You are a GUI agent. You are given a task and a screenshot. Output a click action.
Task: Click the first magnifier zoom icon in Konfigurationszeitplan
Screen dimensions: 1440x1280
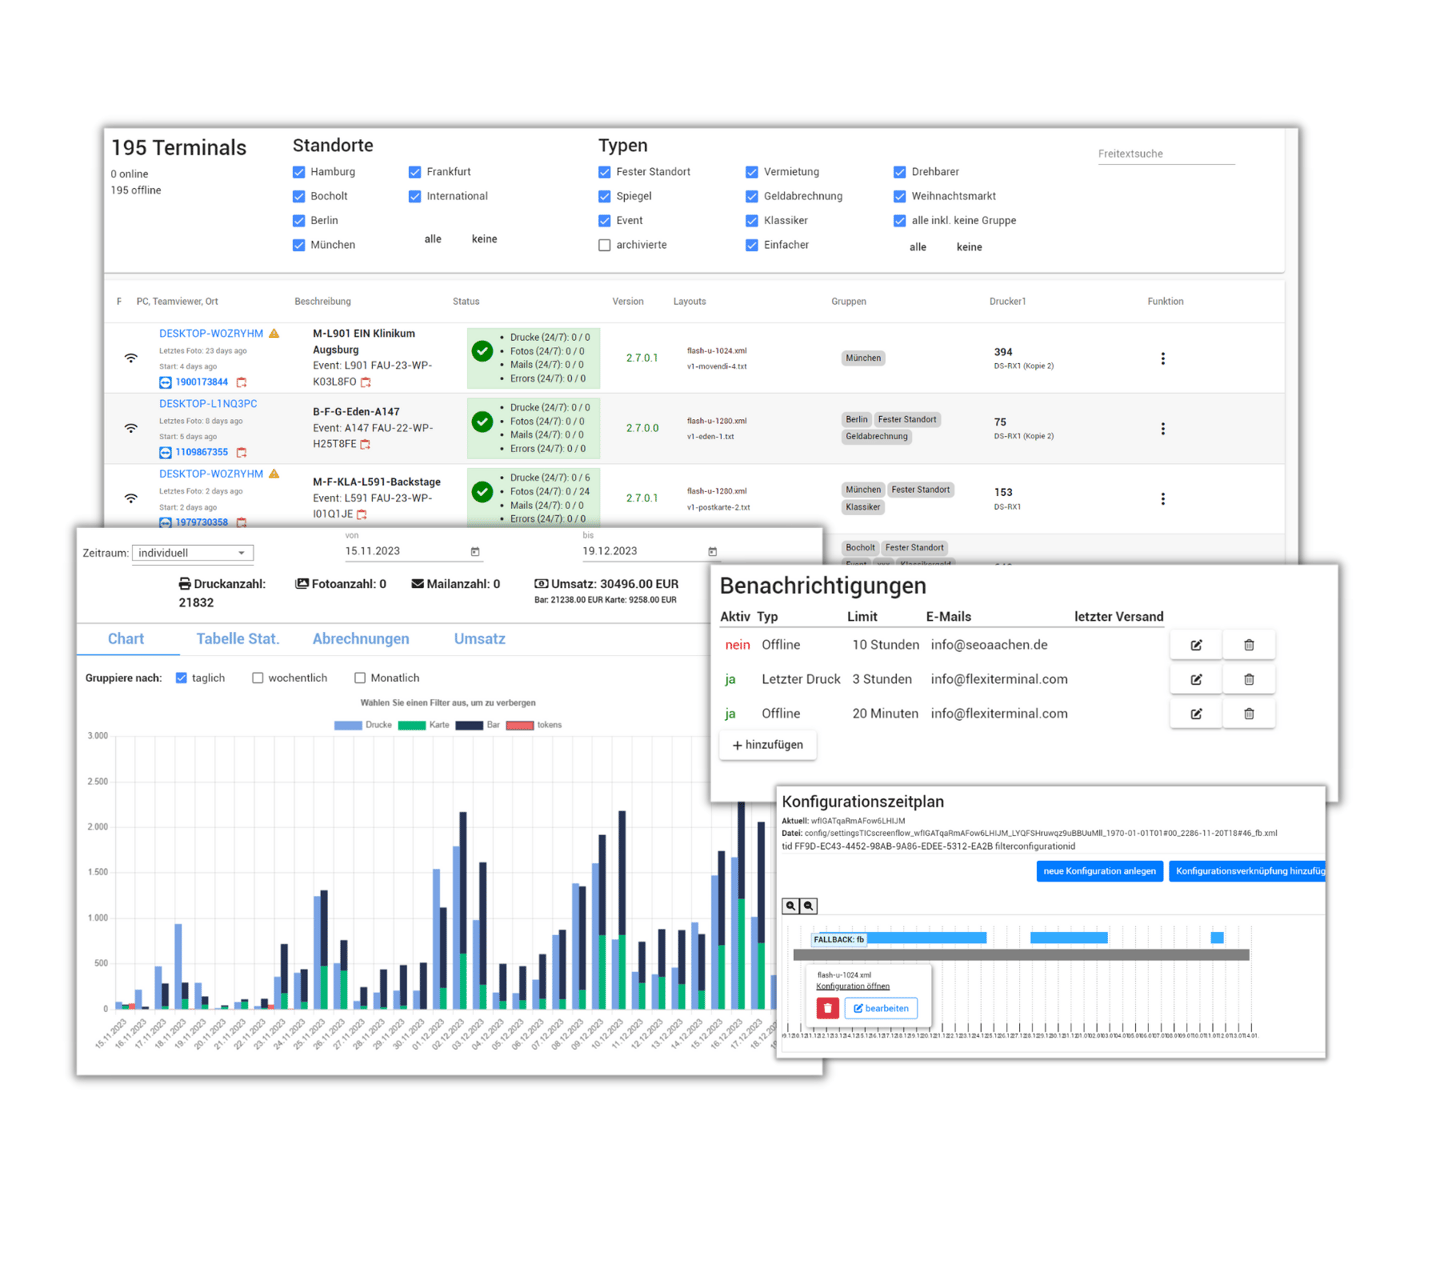(x=791, y=906)
